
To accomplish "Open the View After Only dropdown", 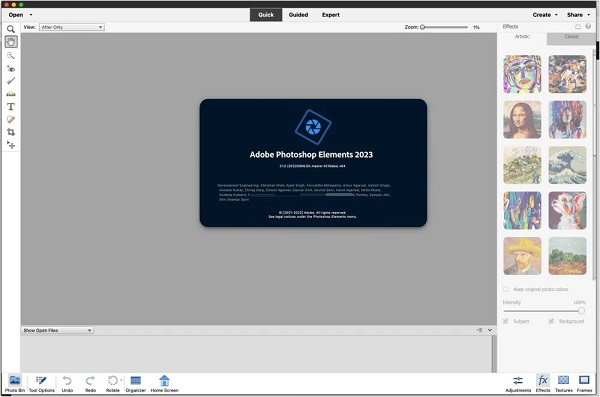I will click(x=72, y=27).
